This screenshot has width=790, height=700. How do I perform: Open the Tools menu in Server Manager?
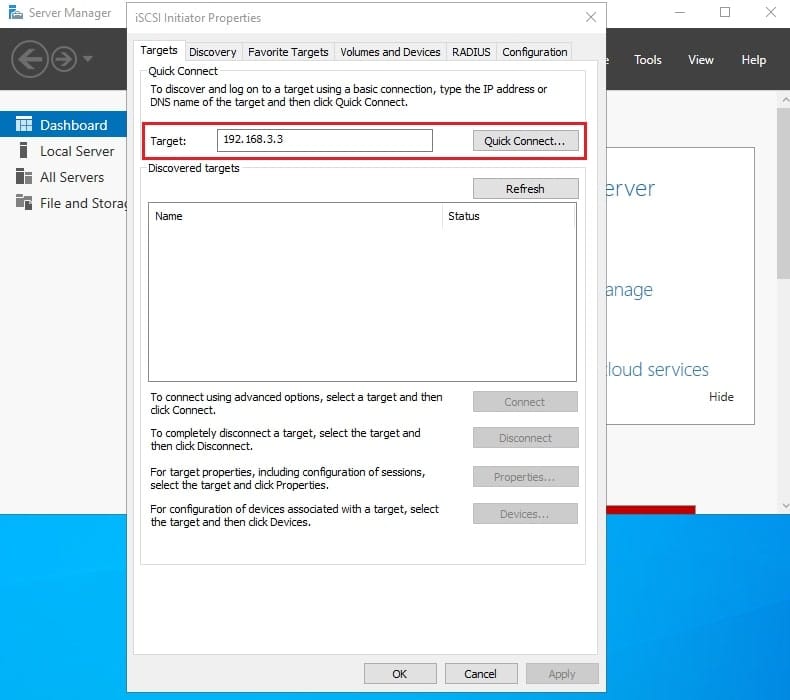648,60
